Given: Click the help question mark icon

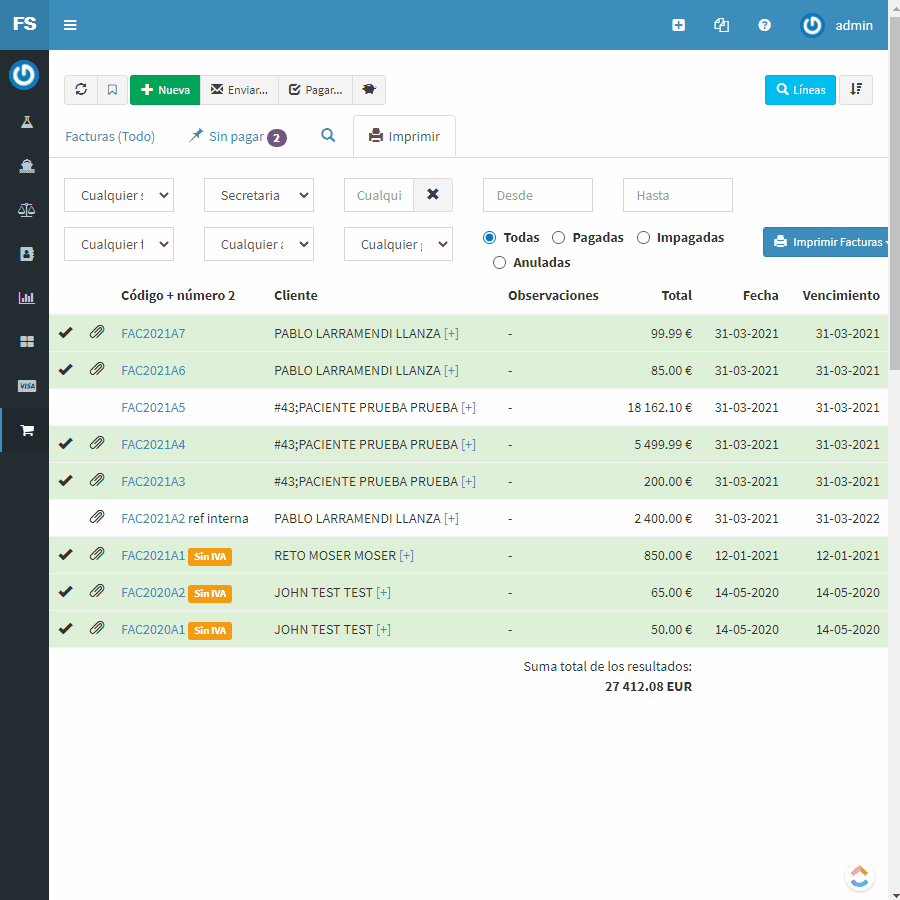Looking at the screenshot, I should 765,25.
